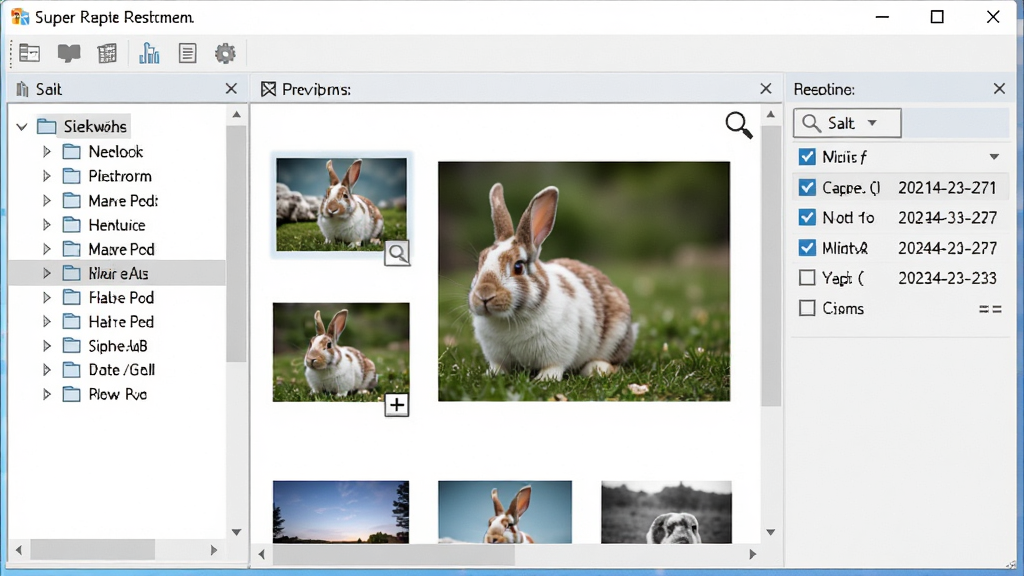Screen dimensions: 1024x576
Task: Click the lined text document toolbar icon
Action: pyautogui.click(x=187, y=53)
